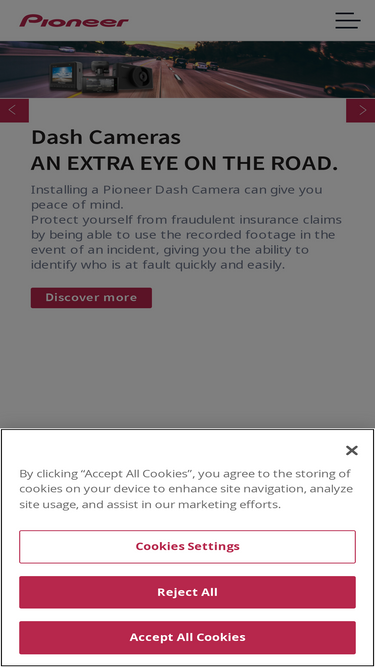Click the sentence about peace of mind
The height and width of the screenshot is (667, 375).
click(176, 197)
